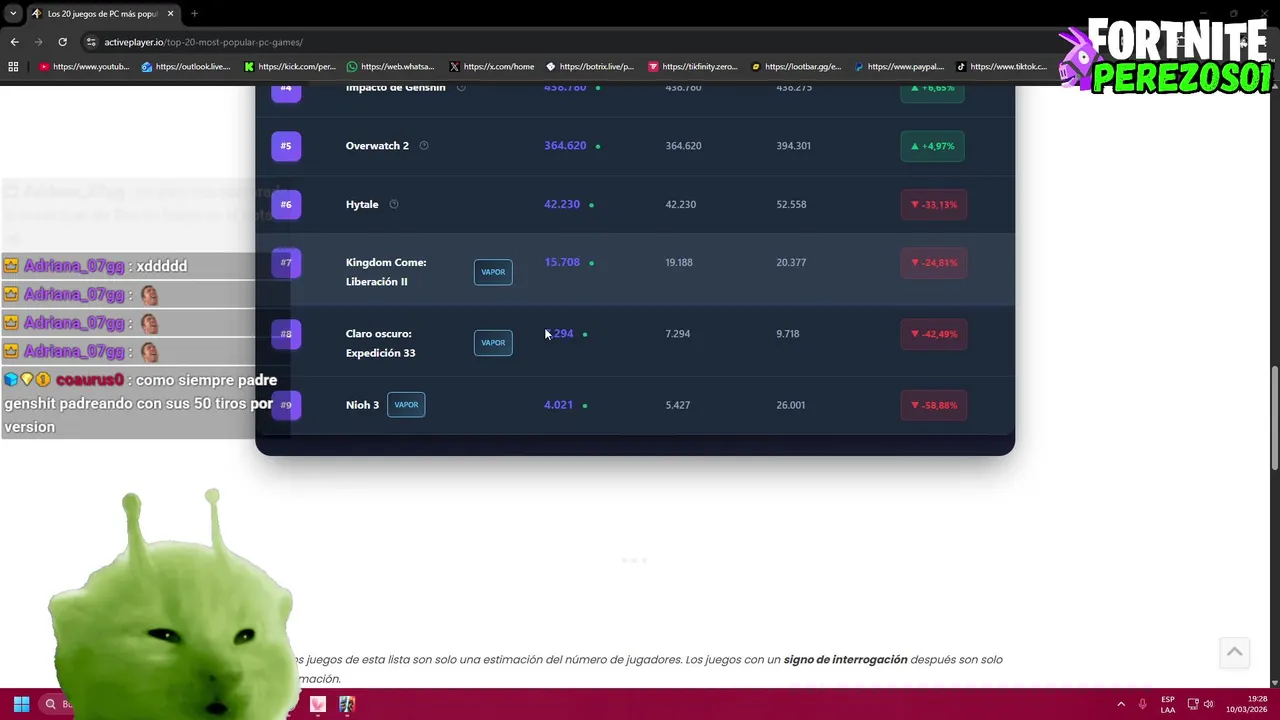Select the 'Los 20 juegos de PC' tab

[100, 14]
